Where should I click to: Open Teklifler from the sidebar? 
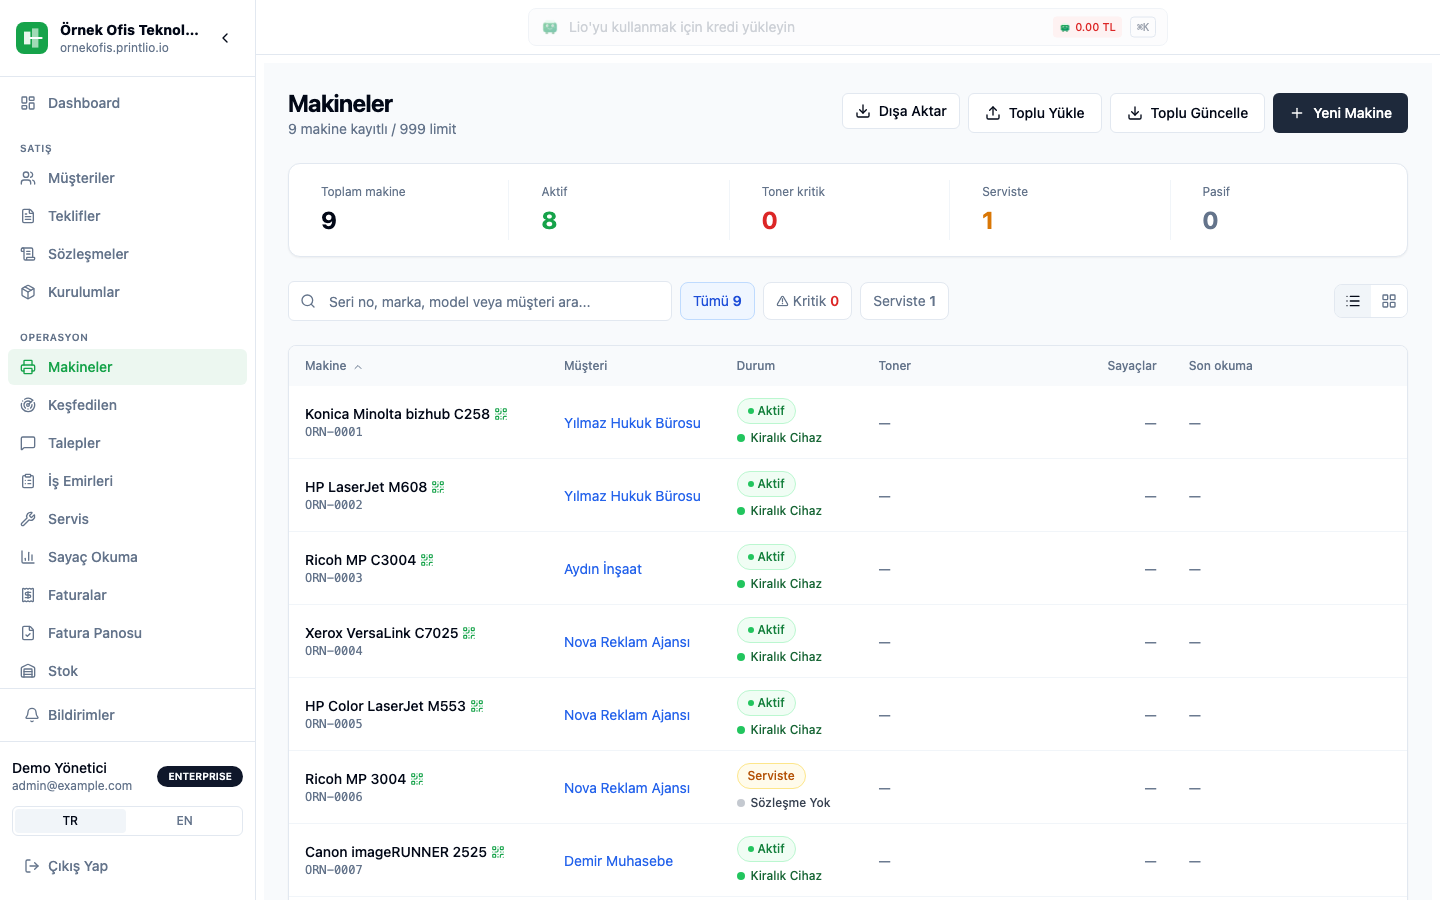127,216
